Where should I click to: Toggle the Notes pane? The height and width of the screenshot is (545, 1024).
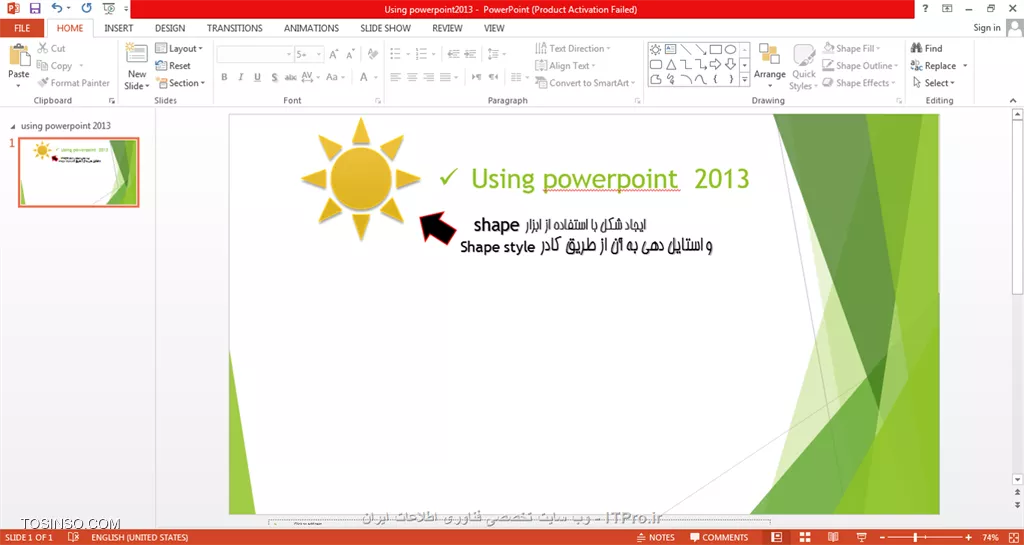pos(656,537)
